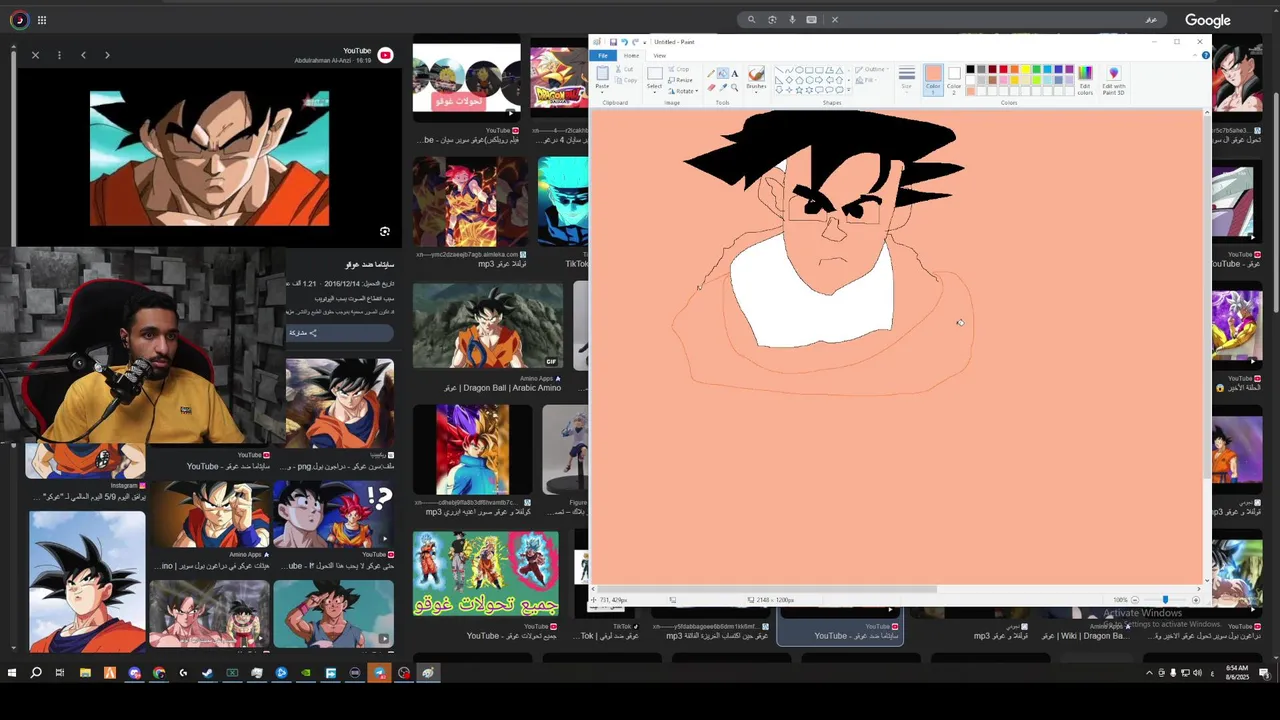Open the Rotate dropdown in Paint
1280x720 pixels.
683,91
